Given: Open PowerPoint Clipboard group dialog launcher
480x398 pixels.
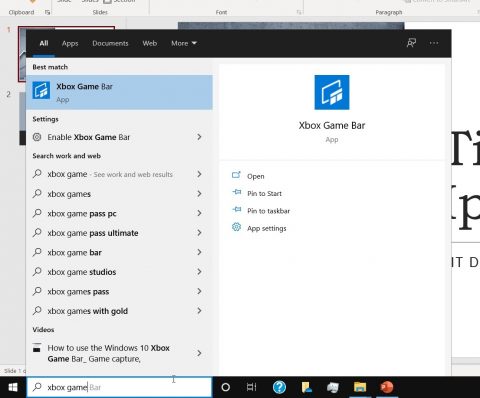Looking at the screenshot, I should pyautogui.click(x=47, y=12).
